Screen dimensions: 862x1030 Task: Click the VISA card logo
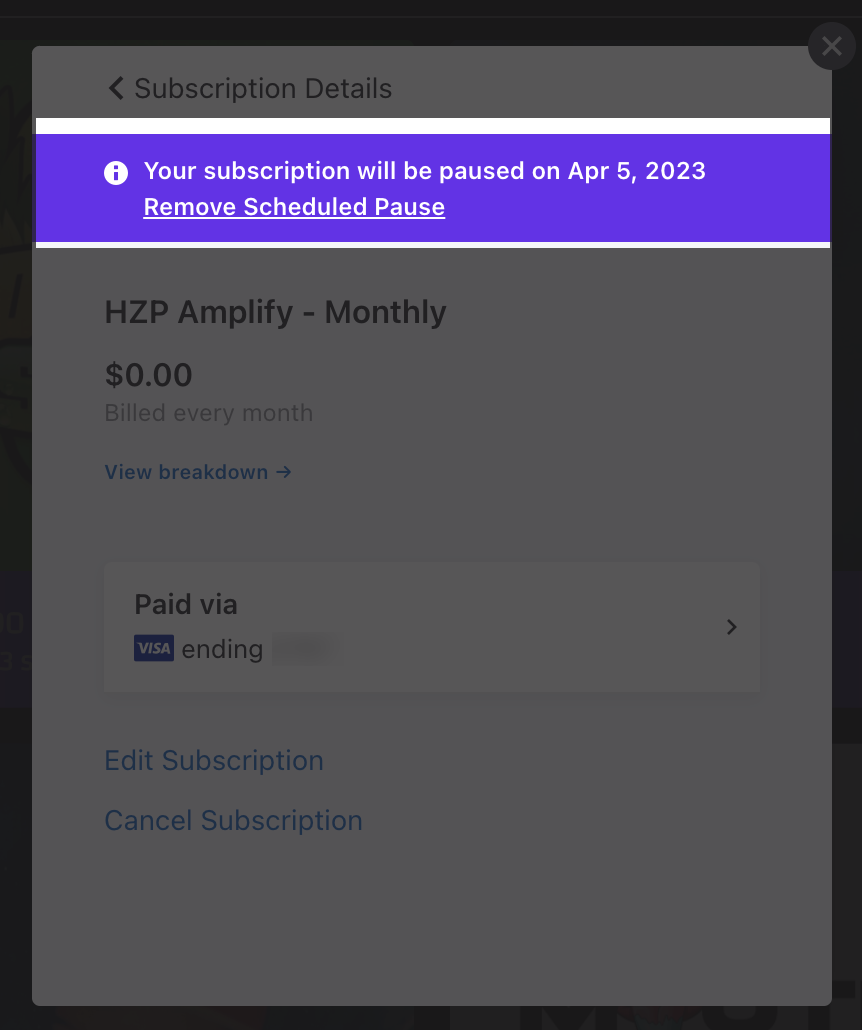(154, 648)
